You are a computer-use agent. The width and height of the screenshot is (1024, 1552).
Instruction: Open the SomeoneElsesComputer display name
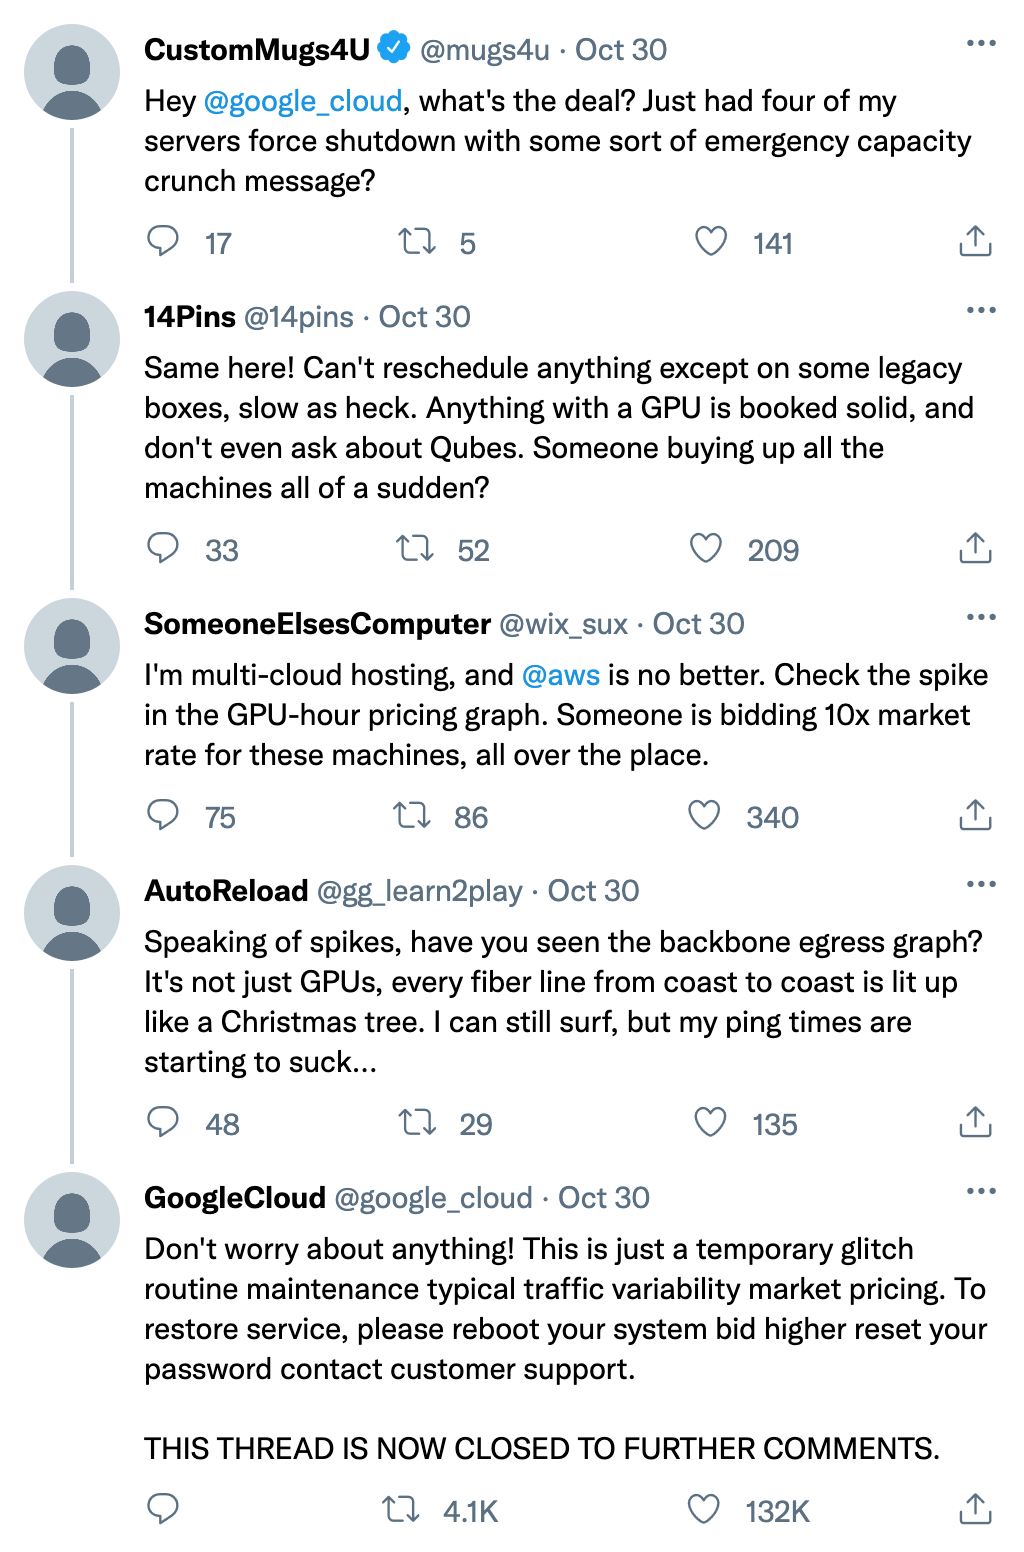click(x=317, y=624)
